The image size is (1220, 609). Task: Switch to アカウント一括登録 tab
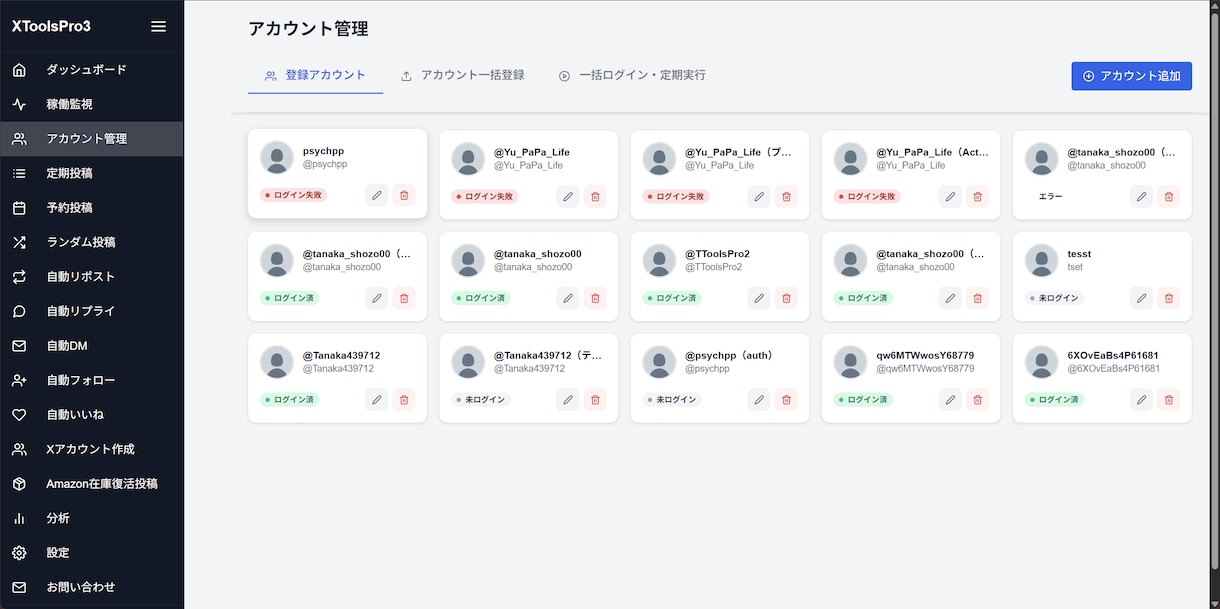(462, 75)
